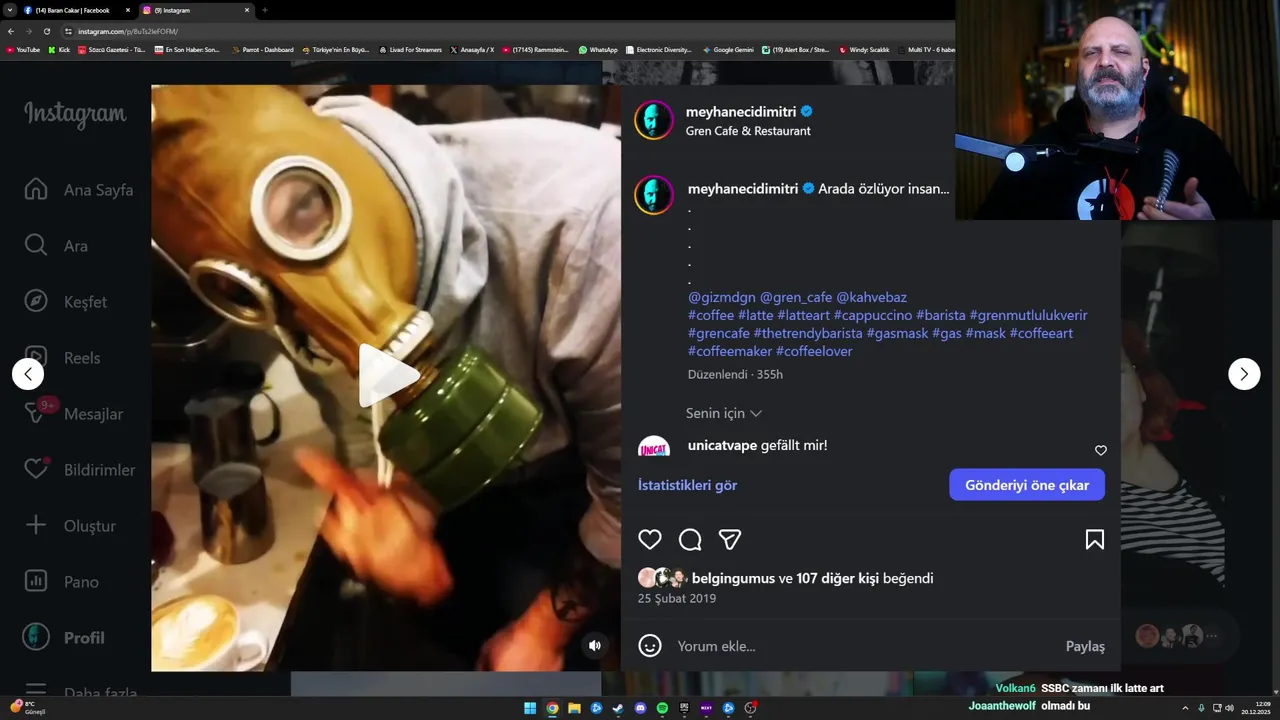Click the Gönderiyi öne çıkar button
1280x720 pixels.
click(1027, 485)
